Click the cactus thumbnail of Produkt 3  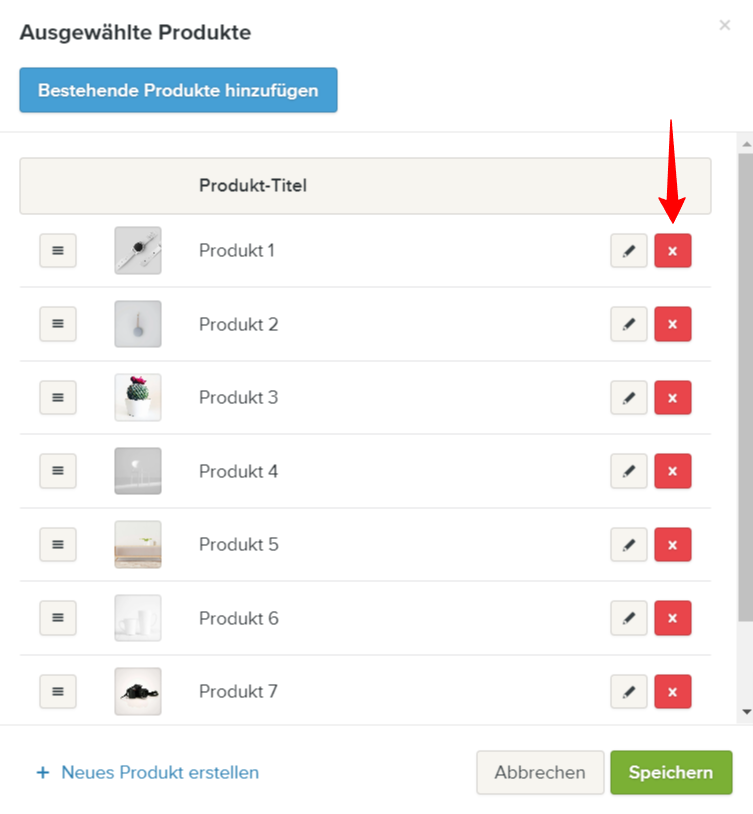138,398
